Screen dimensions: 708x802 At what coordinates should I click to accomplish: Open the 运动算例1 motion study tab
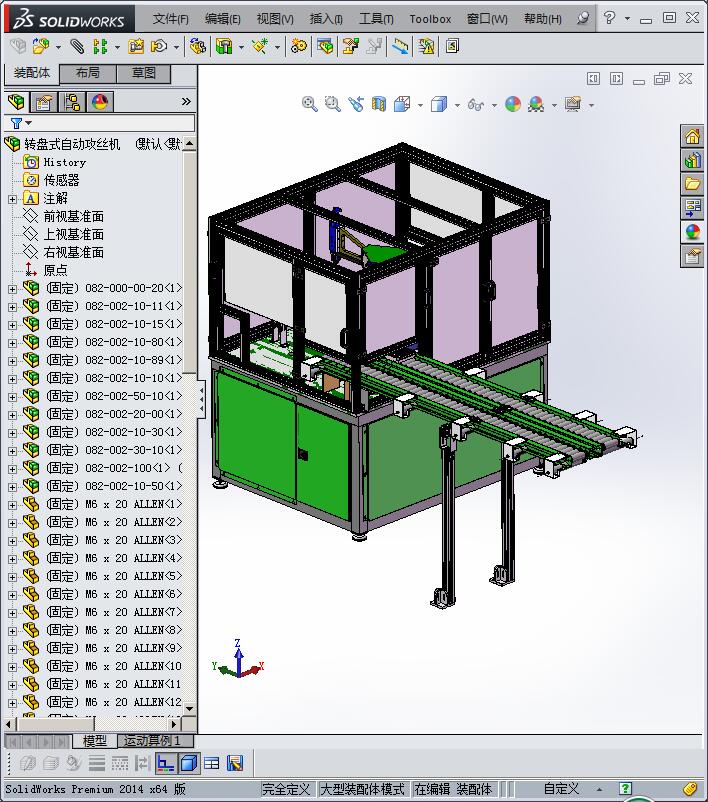point(156,740)
